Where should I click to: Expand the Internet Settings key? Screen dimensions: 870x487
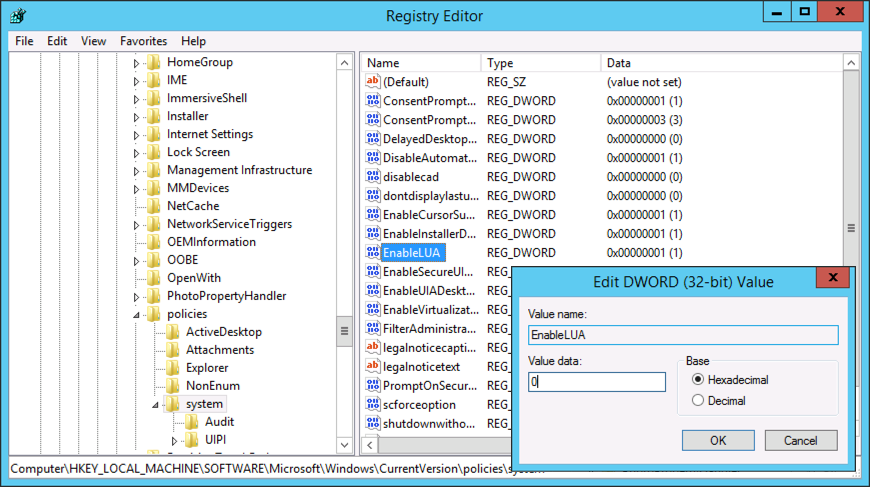pos(136,135)
